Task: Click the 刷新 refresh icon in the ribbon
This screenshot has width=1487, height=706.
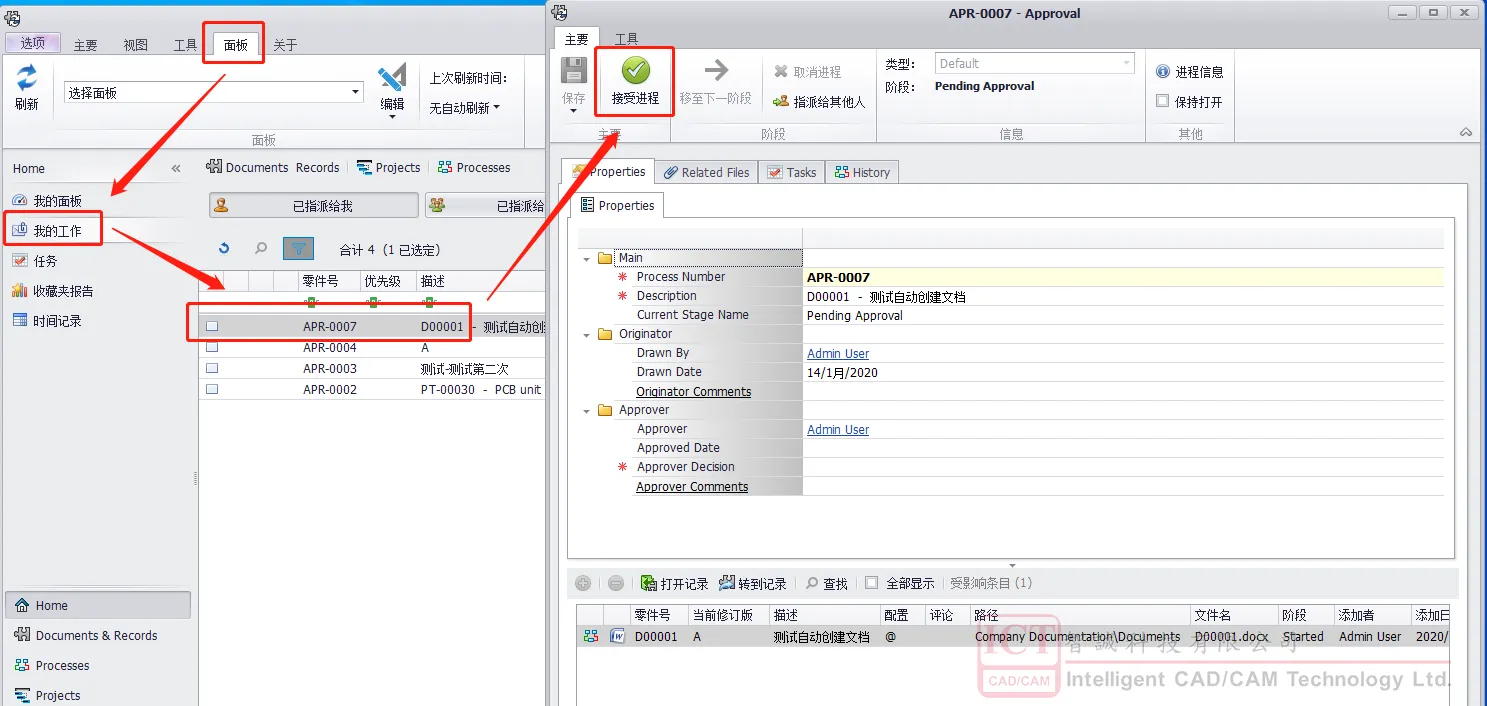Action: tap(27, 78)
